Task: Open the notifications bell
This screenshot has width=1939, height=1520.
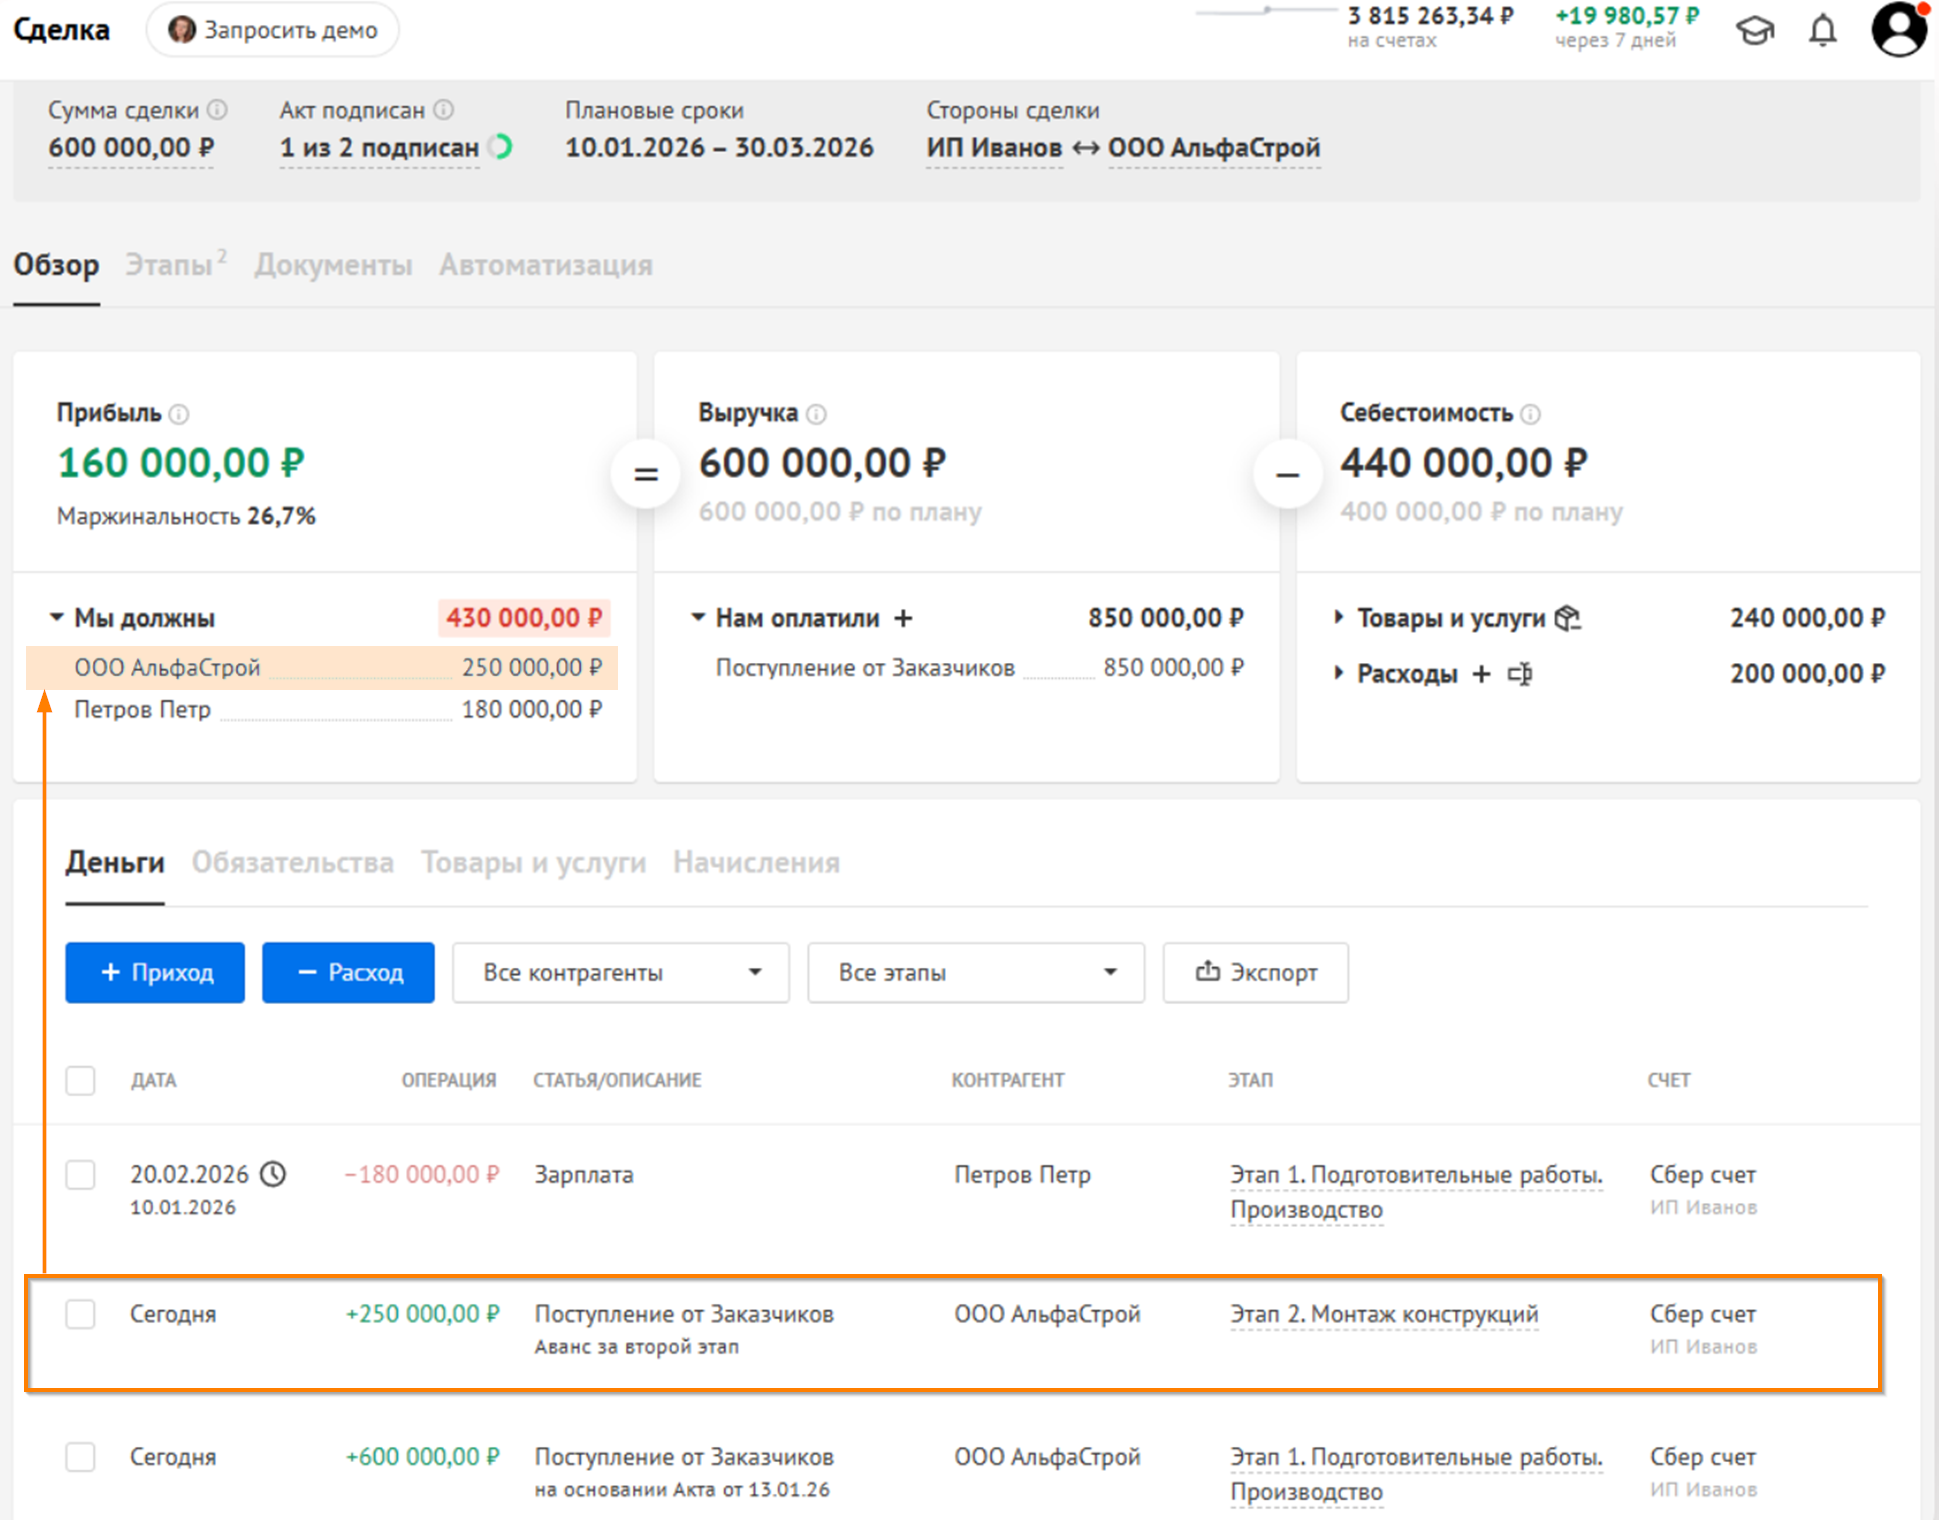Action: 1823,30
